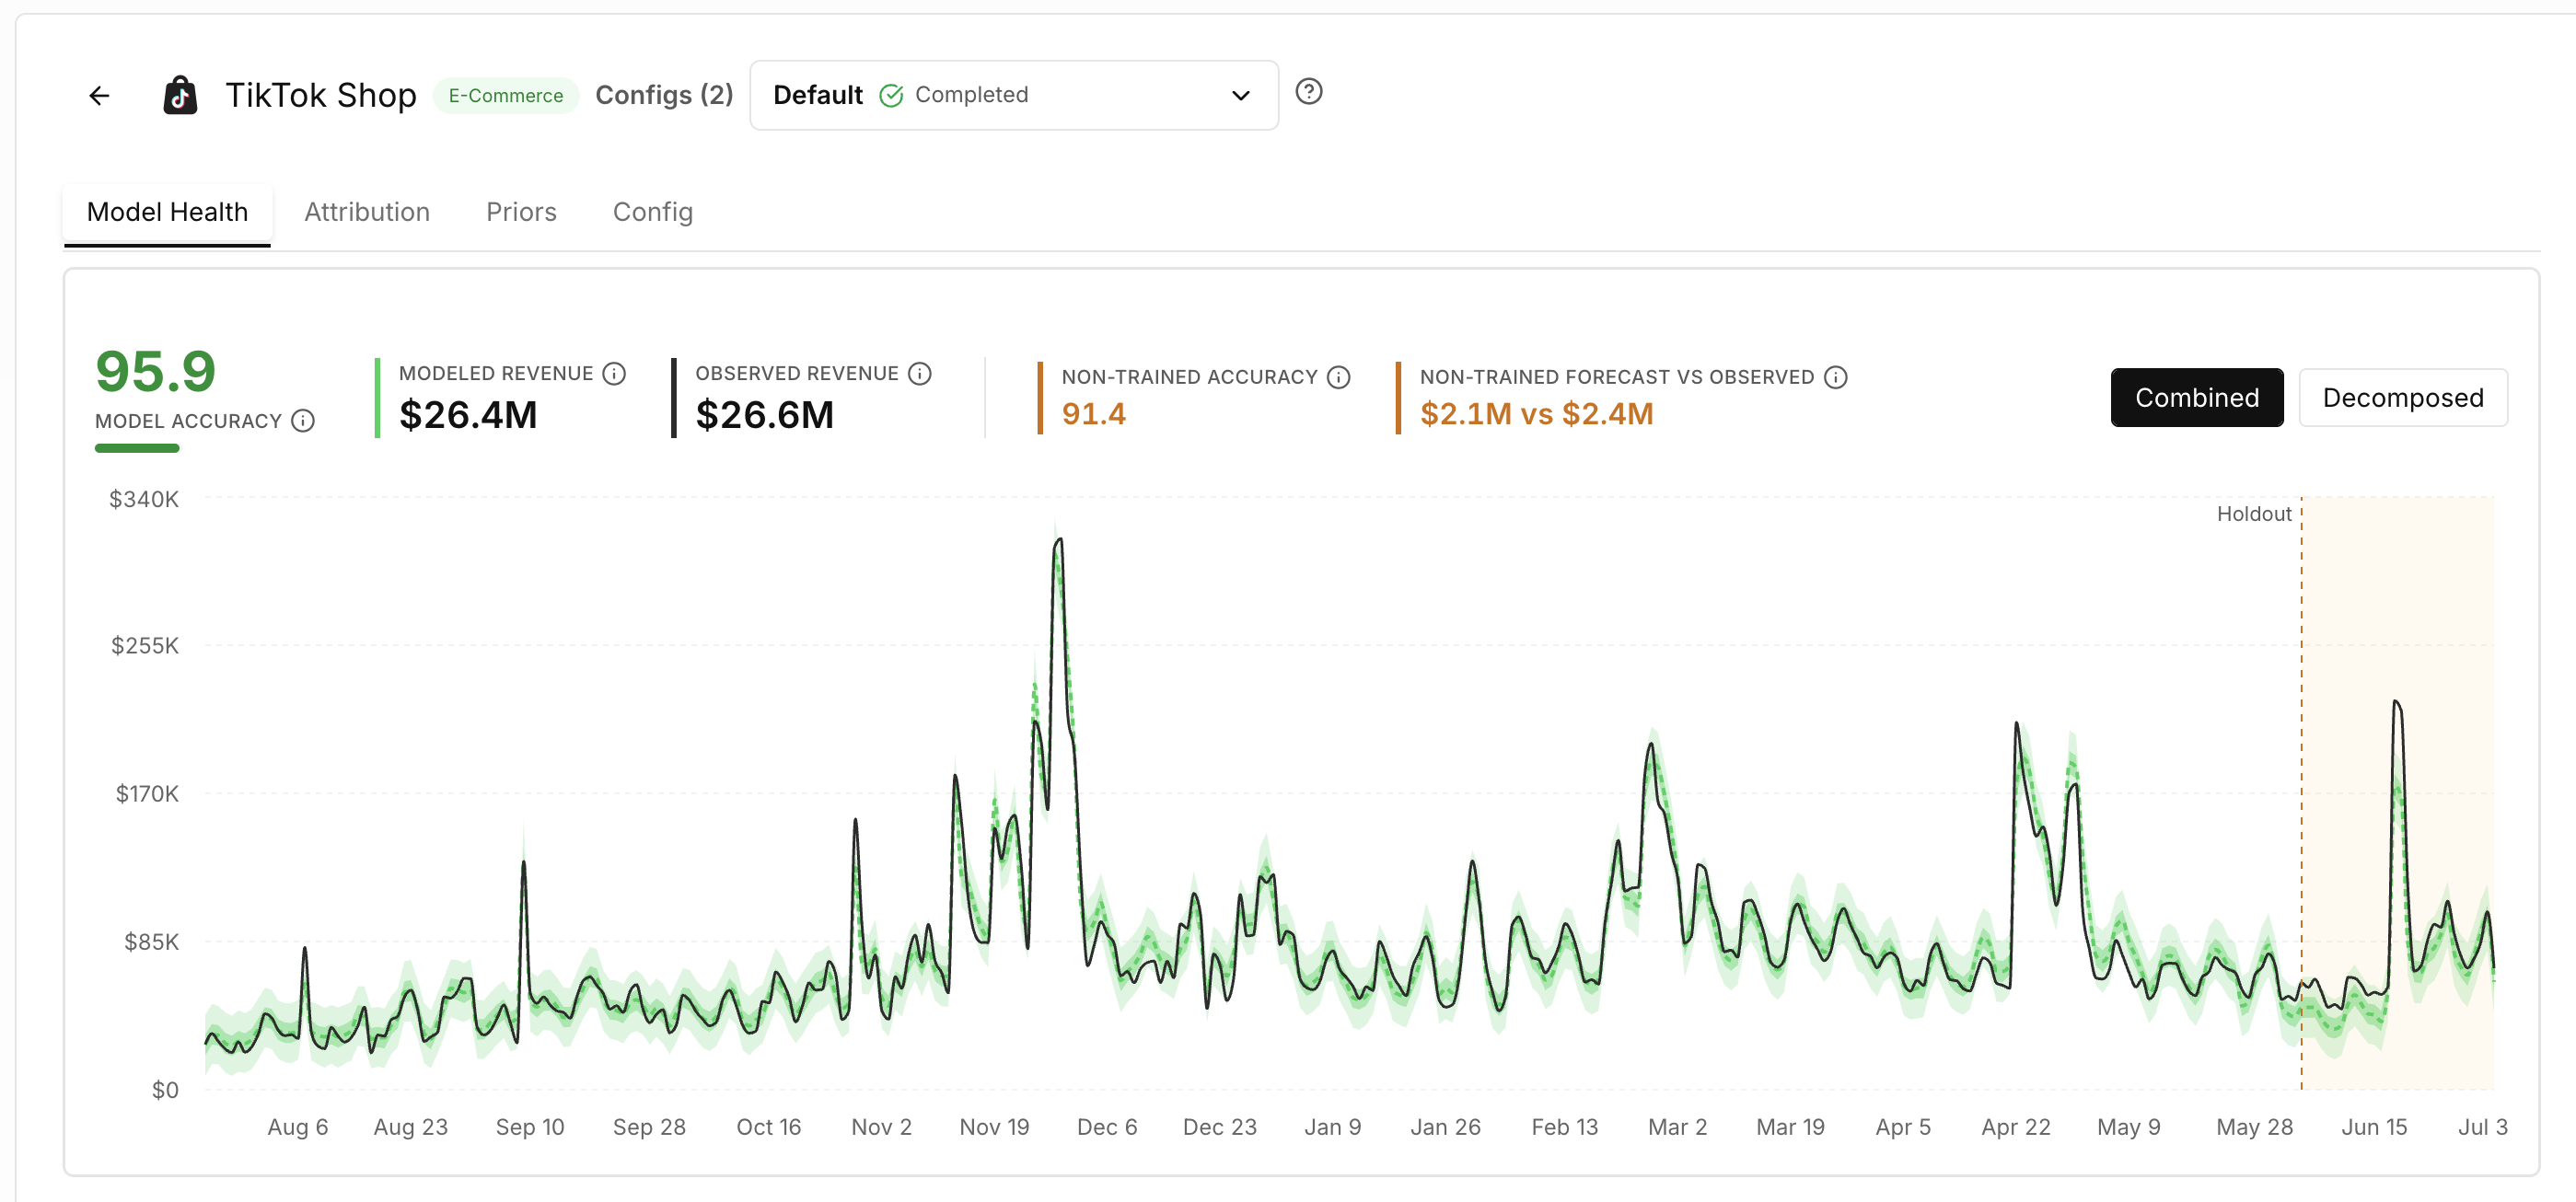This screenshot has height=1202, width=2576.
Task: Click Forecast vs Observed info icon
Action: click(x=1836, y=377)
